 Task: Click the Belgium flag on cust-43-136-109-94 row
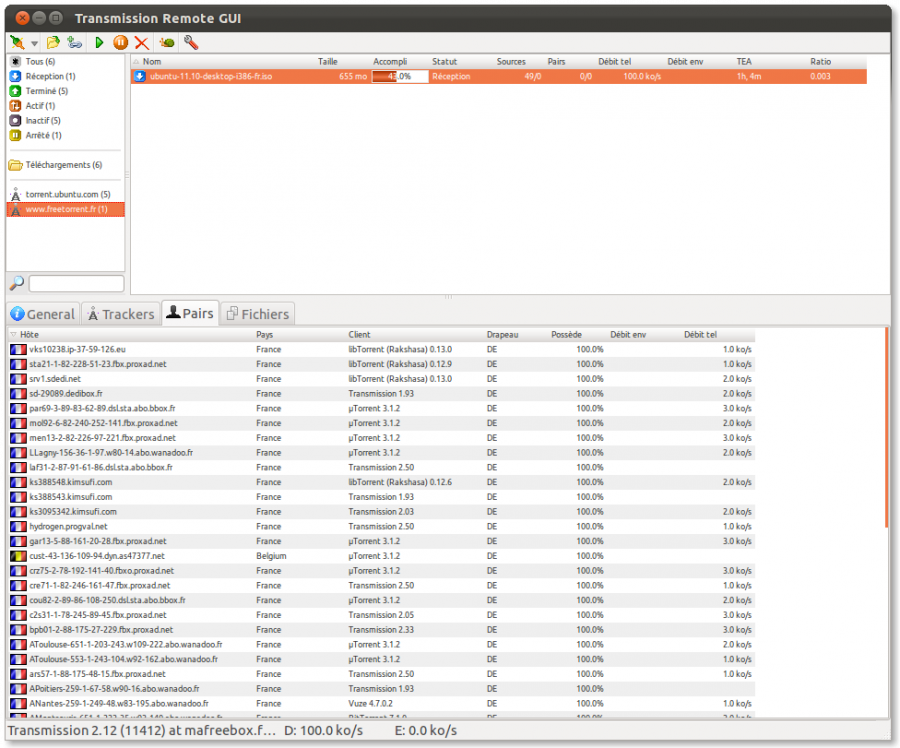[18, 556]
